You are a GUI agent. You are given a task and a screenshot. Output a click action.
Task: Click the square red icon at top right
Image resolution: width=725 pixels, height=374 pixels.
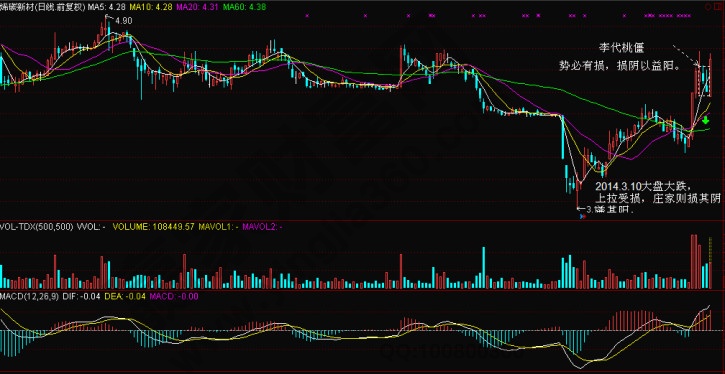718,6
